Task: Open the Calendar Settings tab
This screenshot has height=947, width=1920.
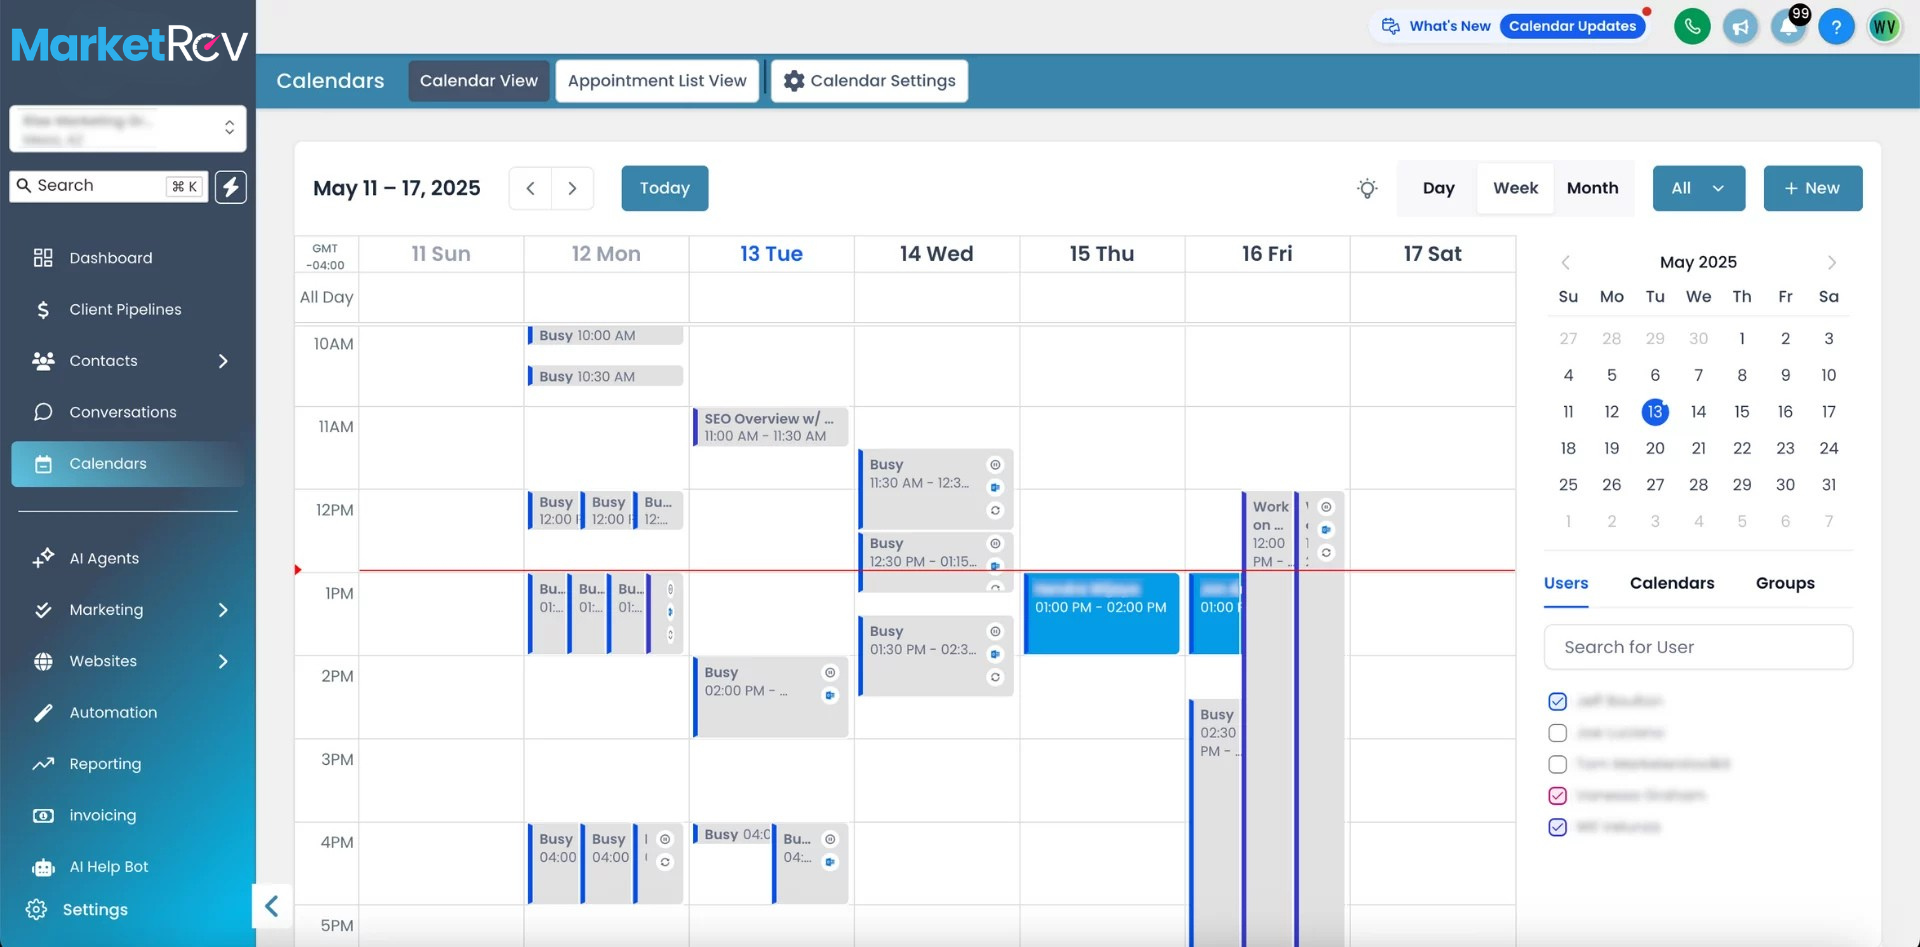Action: pos(869,81)
